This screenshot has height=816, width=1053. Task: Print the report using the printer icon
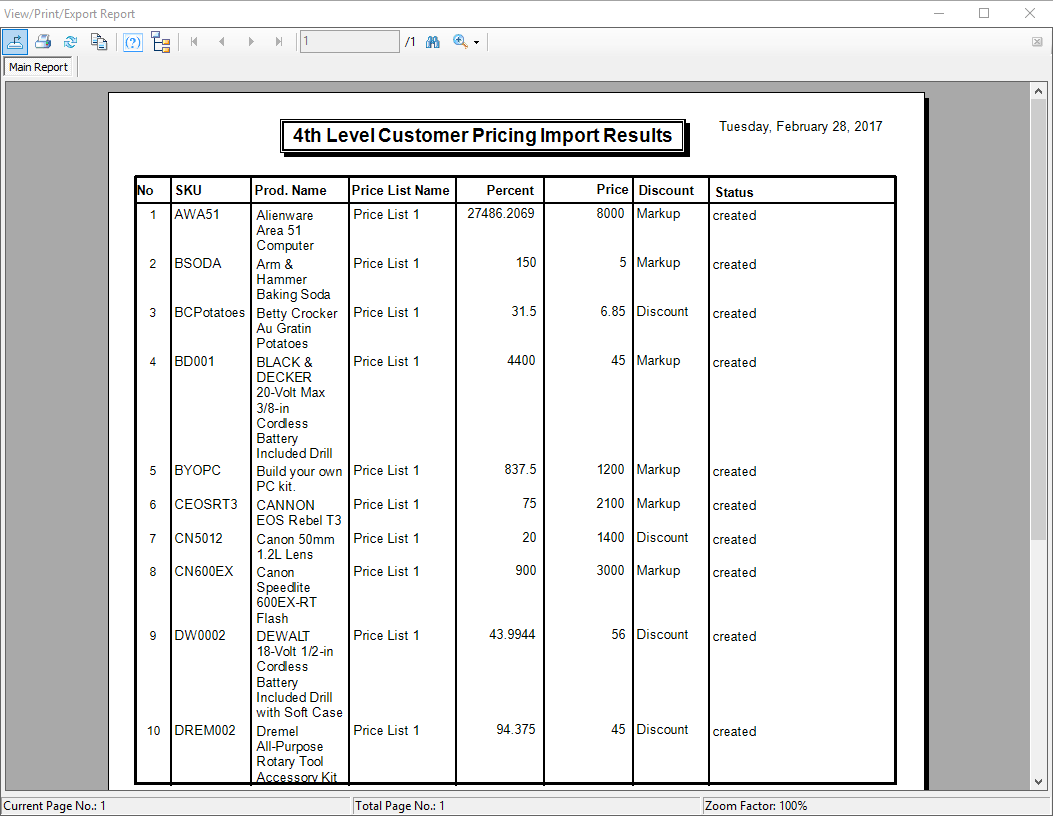[43, 42]
